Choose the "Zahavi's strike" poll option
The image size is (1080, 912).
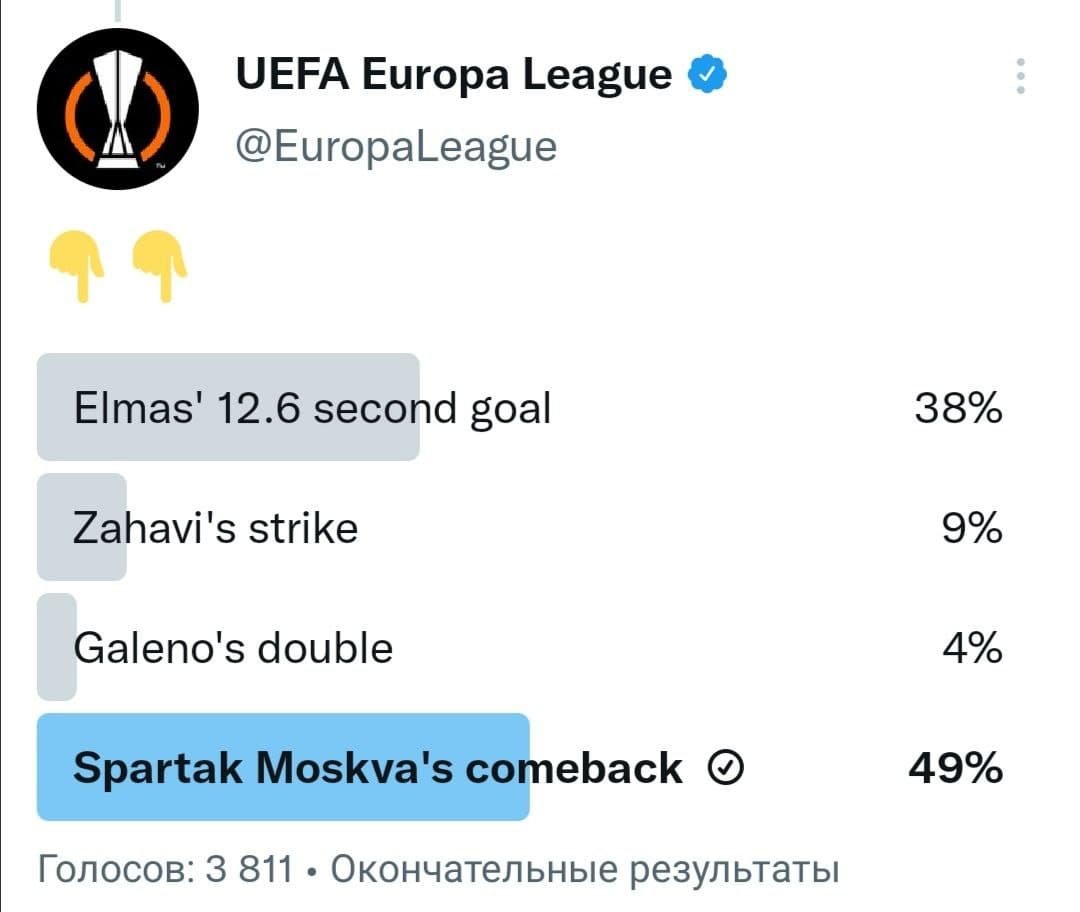216,528
